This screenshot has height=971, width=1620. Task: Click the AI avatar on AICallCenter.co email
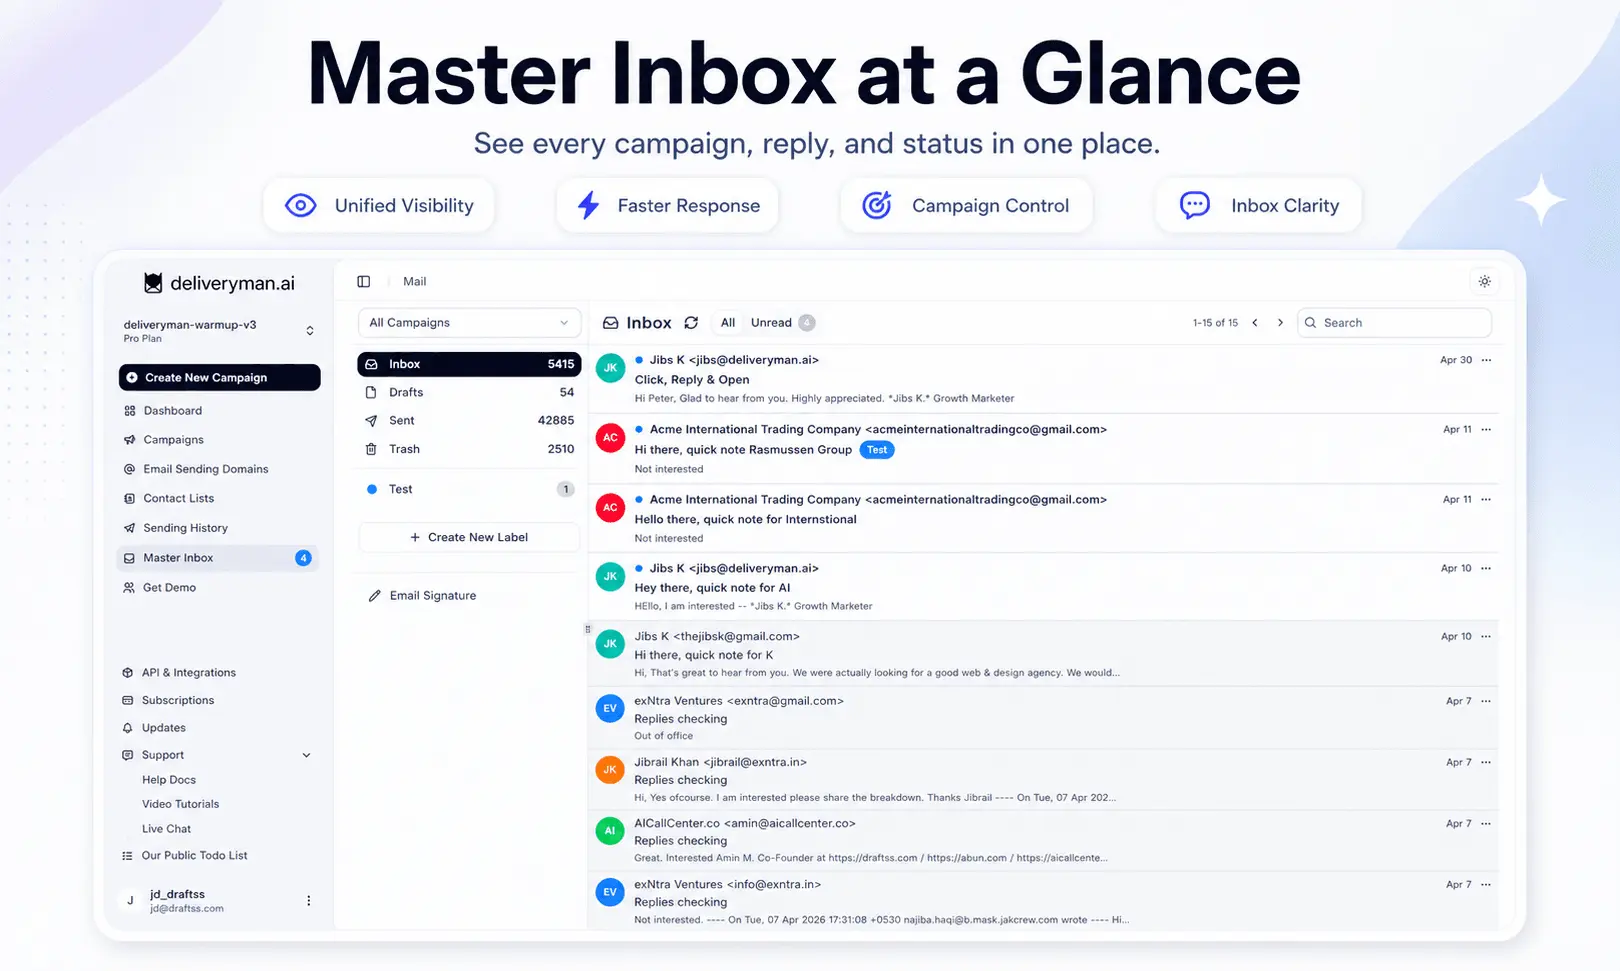pos(610,831)
